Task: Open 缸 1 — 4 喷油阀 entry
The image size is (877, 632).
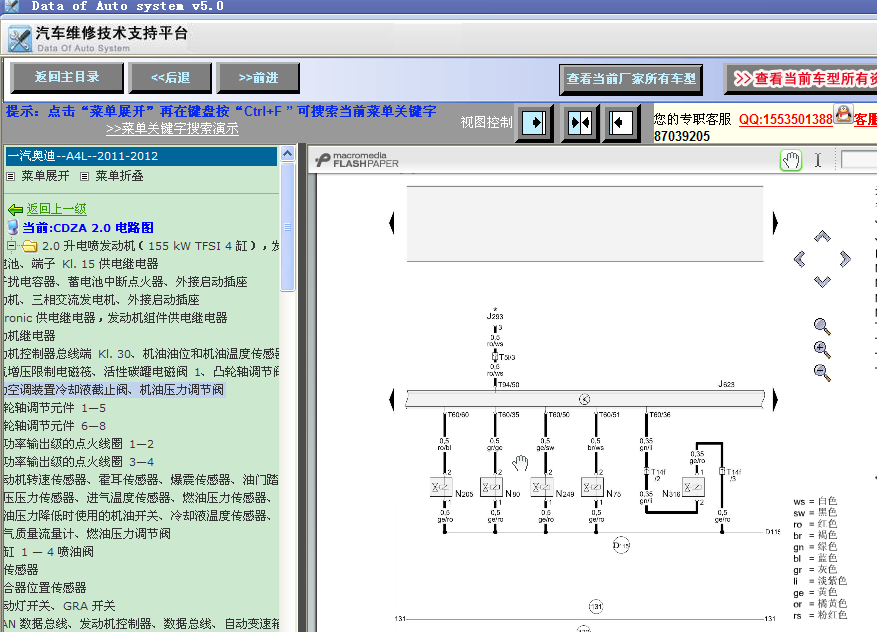Action: point(49,552)
